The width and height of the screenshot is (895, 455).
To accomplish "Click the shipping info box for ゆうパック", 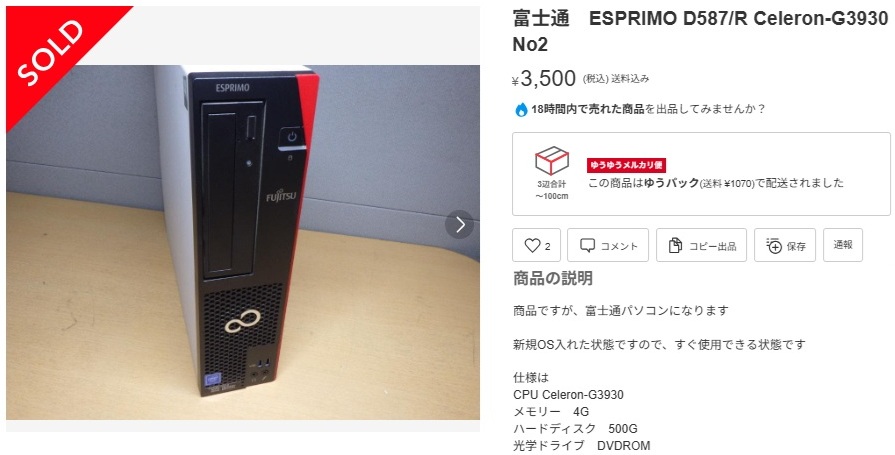I will click(x=701, y=174).
